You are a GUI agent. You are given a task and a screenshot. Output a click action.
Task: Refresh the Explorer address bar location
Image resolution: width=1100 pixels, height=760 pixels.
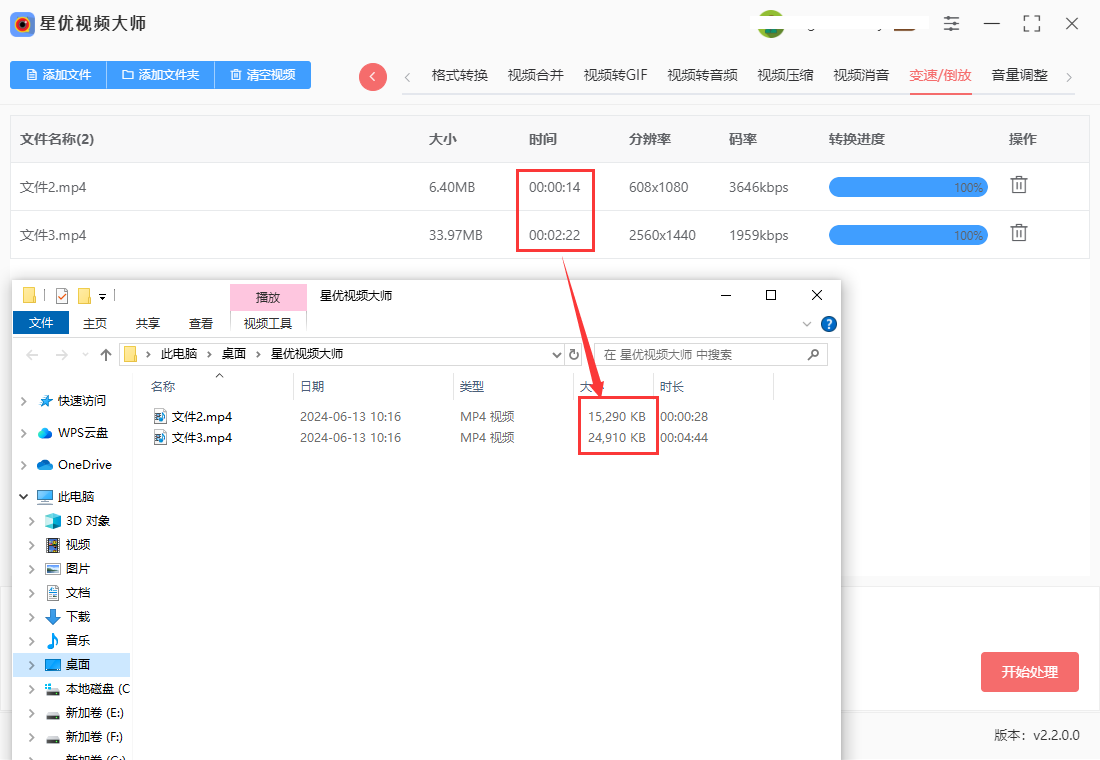[574, 354]
